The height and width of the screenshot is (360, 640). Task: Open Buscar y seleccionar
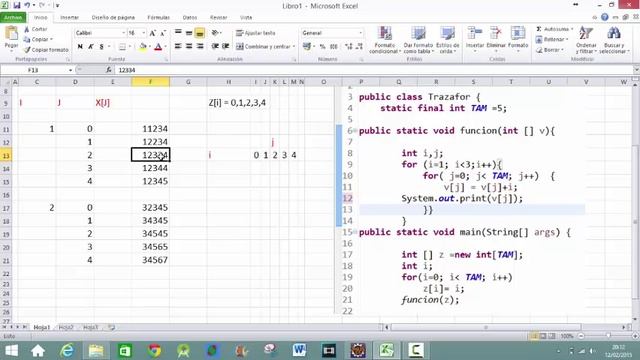614,40
